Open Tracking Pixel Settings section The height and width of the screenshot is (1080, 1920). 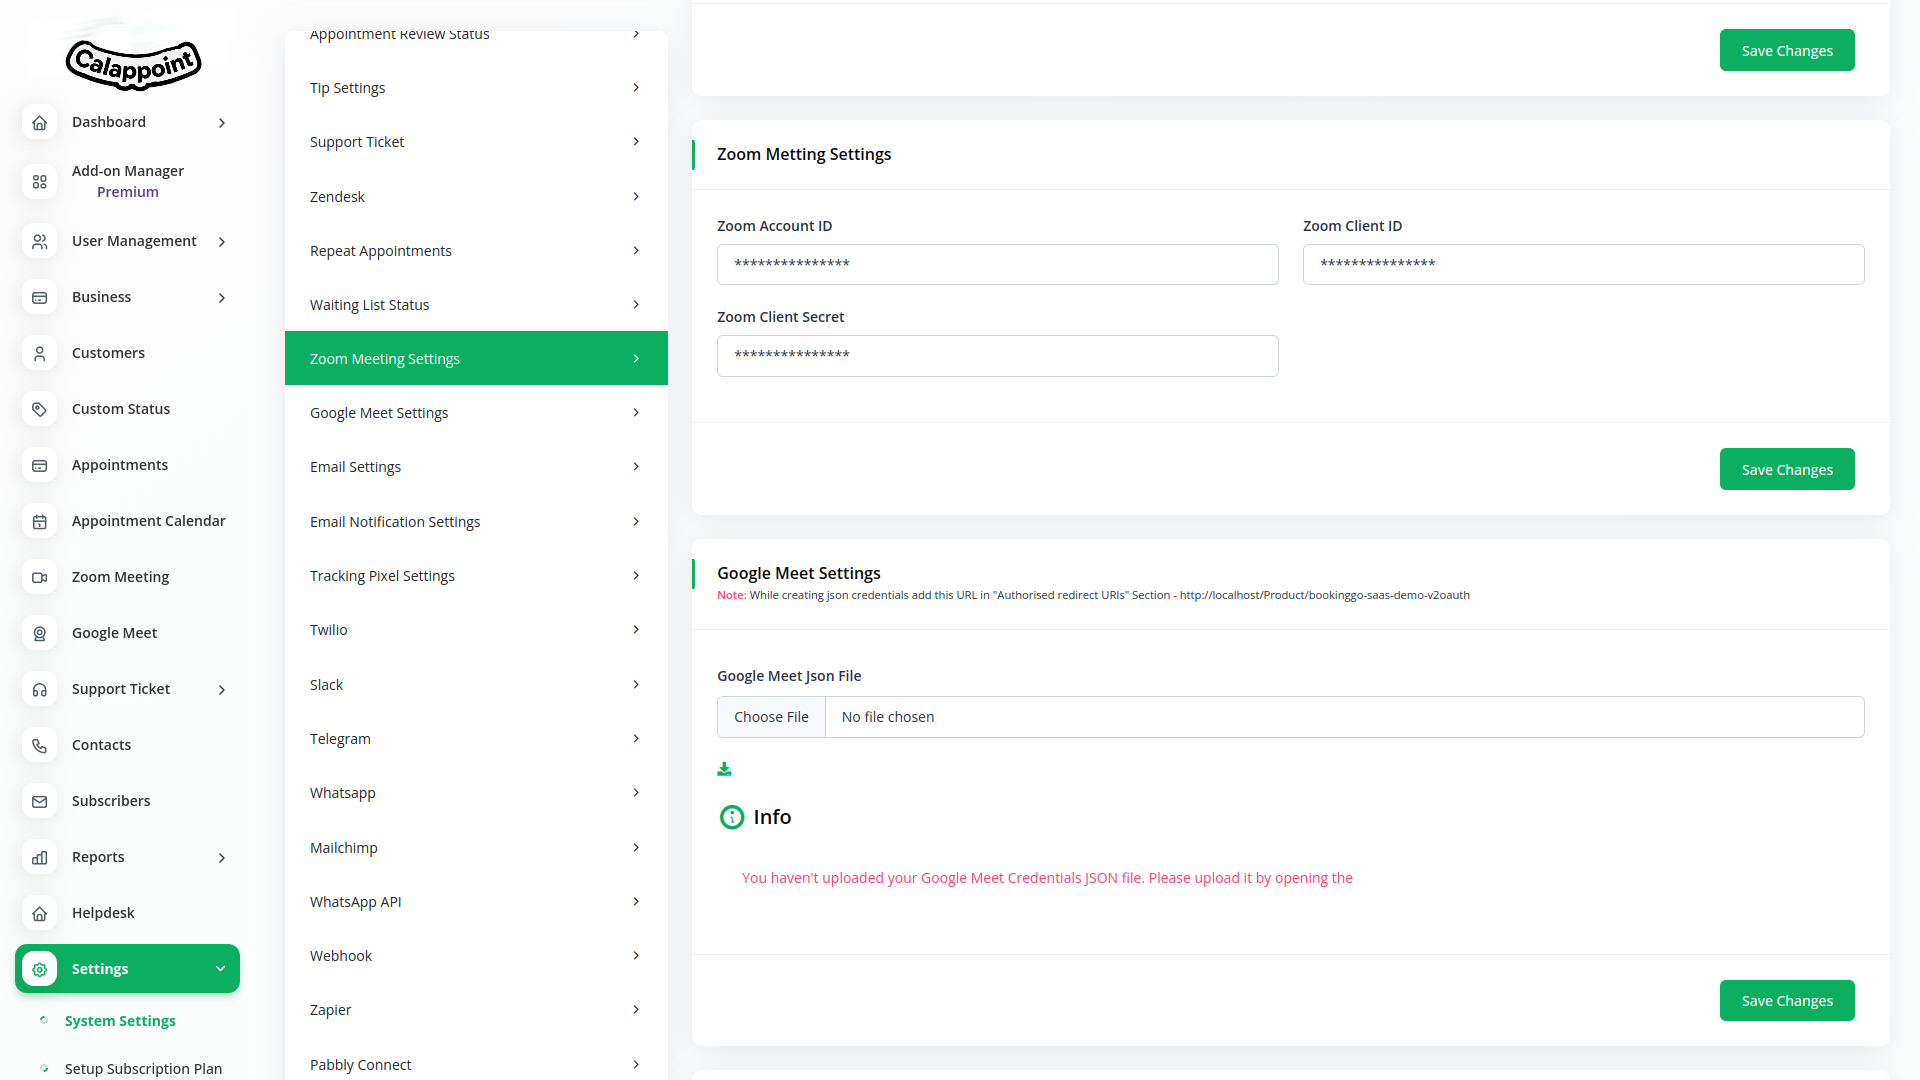click(476, 576)
